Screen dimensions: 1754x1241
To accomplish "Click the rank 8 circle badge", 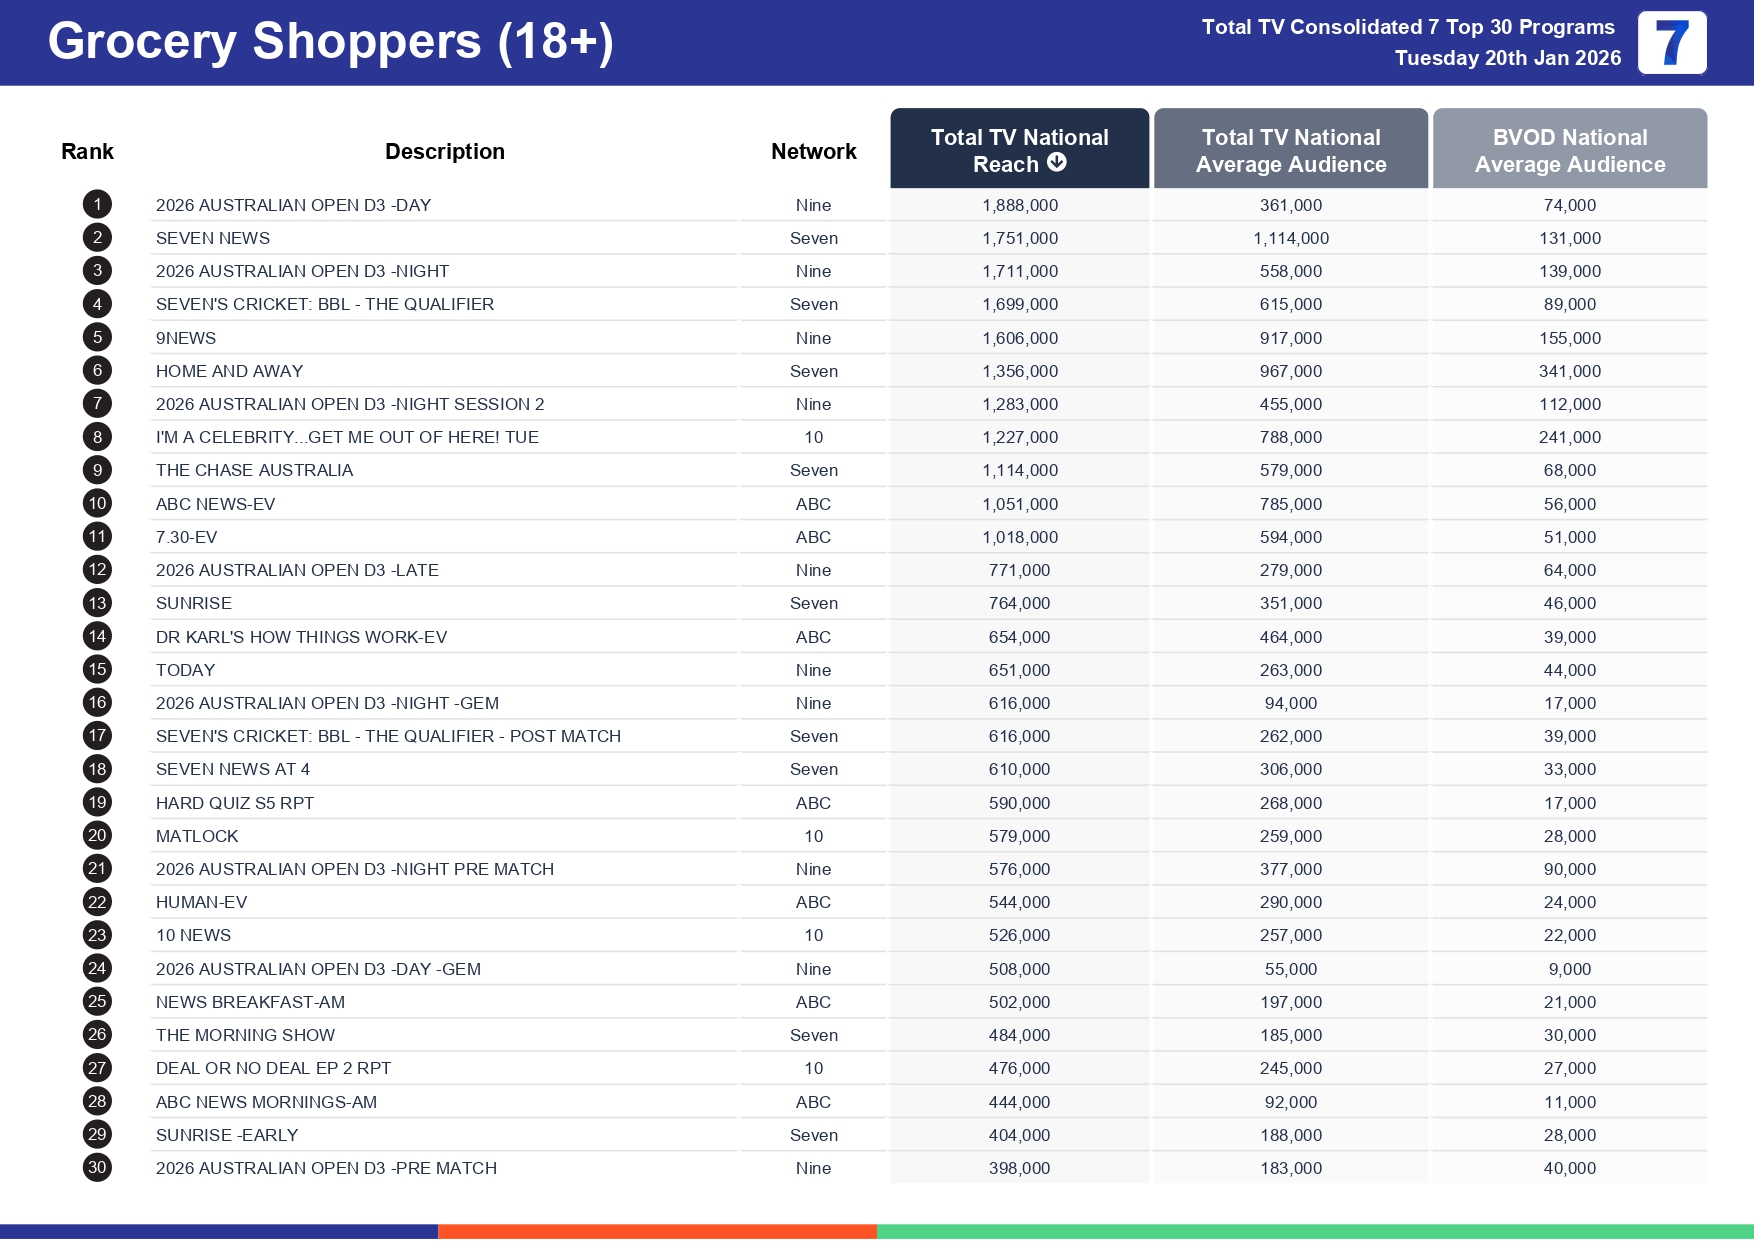I will (97, 437).
